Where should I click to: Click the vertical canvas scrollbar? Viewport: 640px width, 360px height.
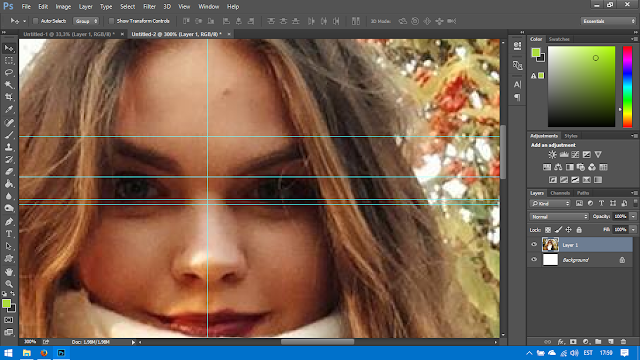[x=503, y=152]
